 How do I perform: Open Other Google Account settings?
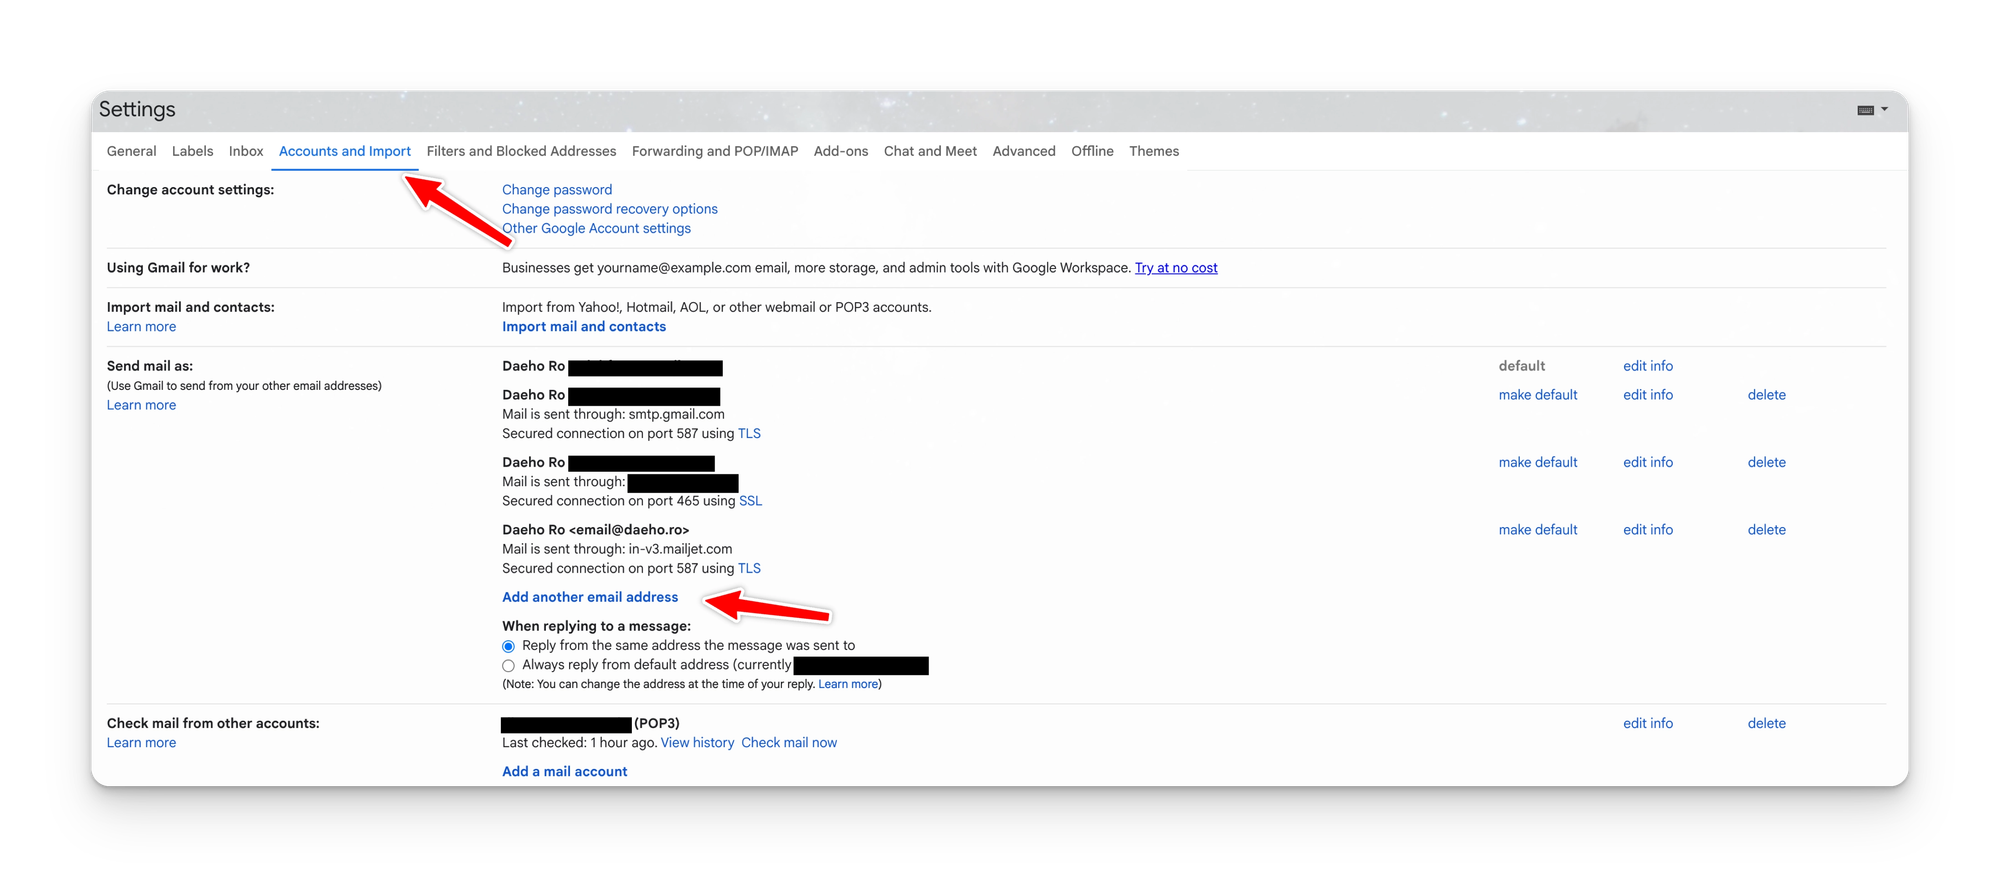pyautogui.click(x=596, y=229)
